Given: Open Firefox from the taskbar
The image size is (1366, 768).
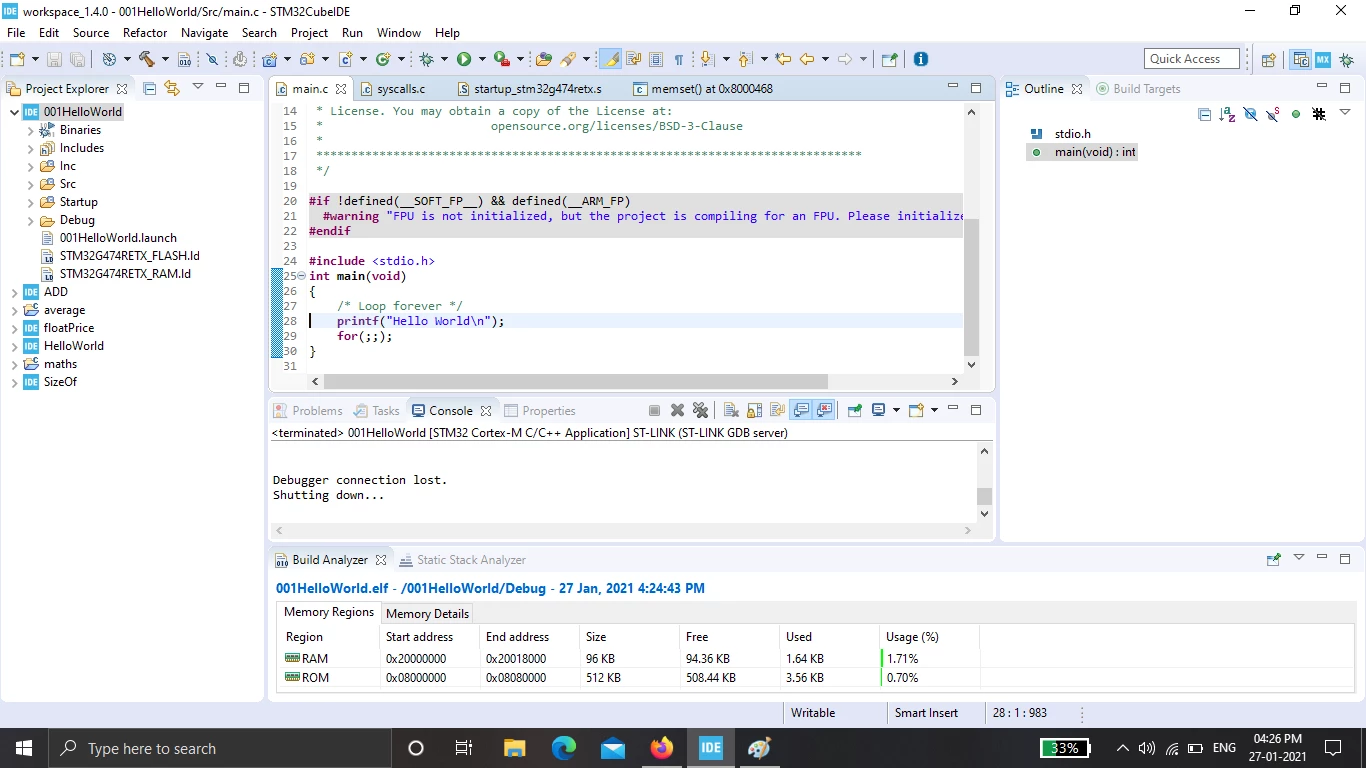Looking at the screenshot, I should (x=662, y=748).
